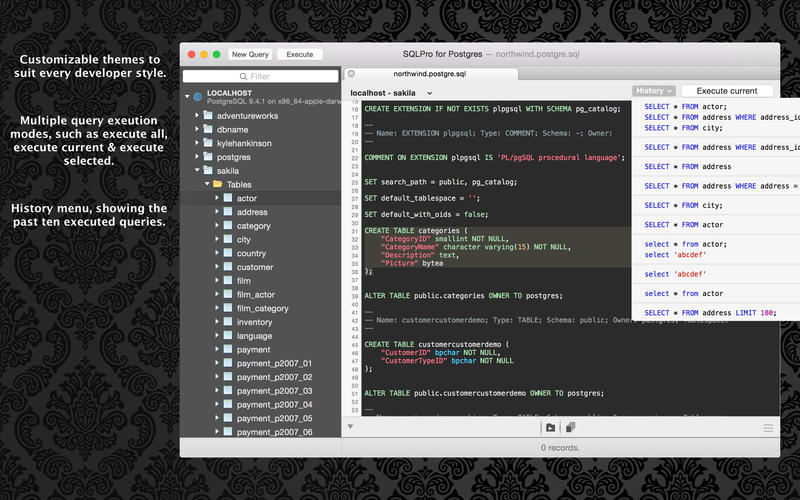Close the northwind.postgre.sql tab
This screenshot has height=500, width=800.
coord(351,74)
